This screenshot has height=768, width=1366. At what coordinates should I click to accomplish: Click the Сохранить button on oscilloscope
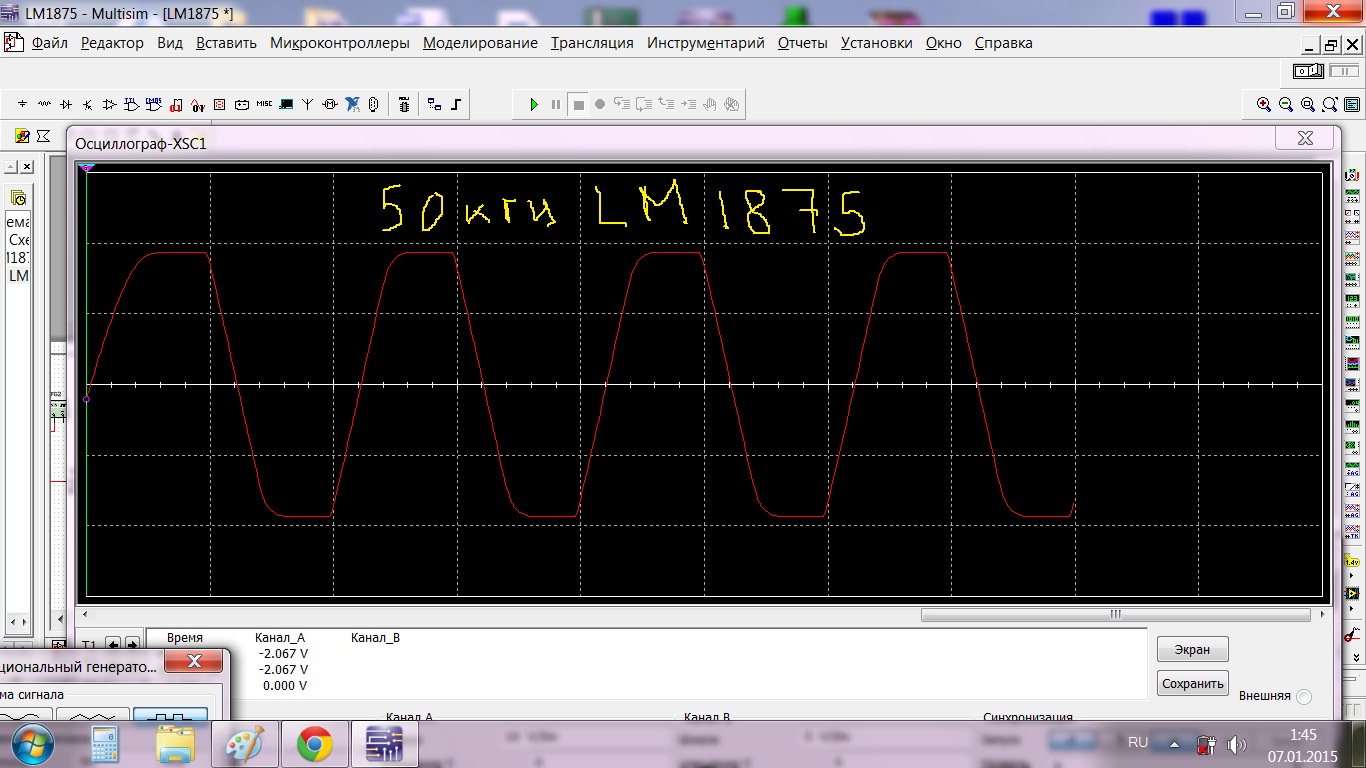pos(1193,684)
